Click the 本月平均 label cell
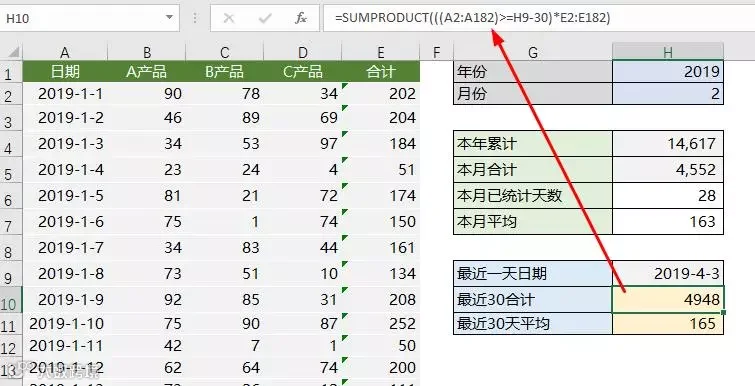This screenshot has width=755, height=386. [x=533, y=221]
